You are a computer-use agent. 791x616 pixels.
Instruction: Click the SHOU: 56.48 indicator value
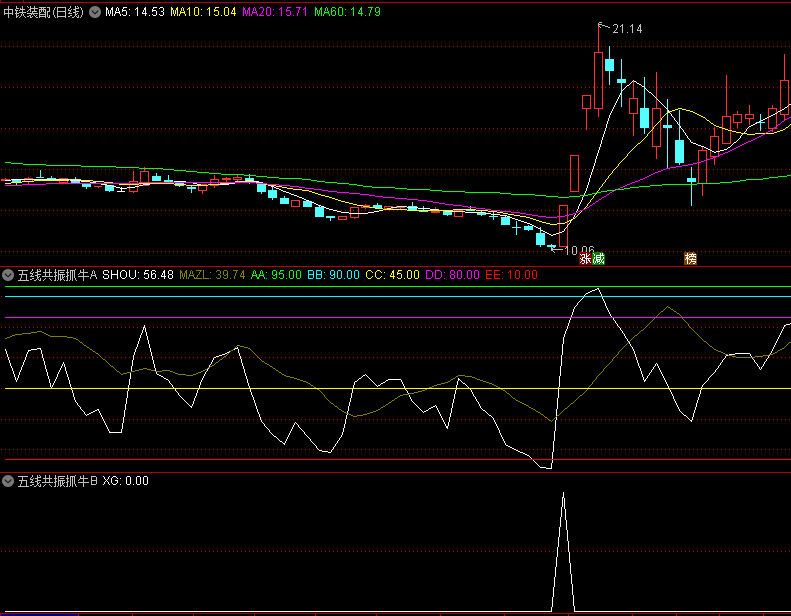point(138,274)
